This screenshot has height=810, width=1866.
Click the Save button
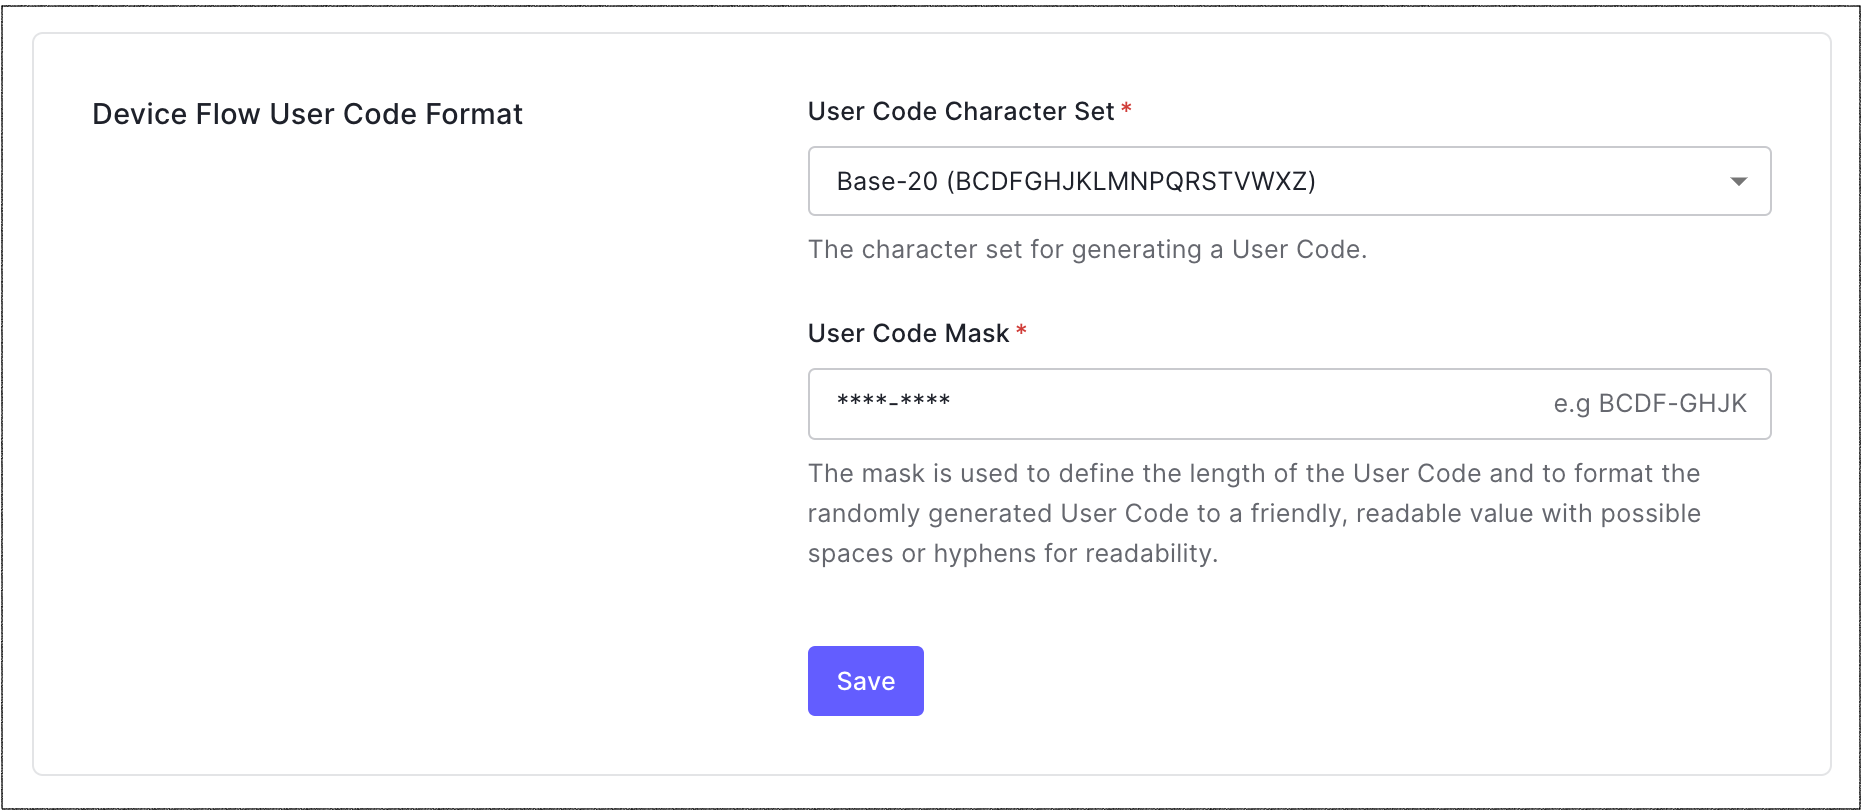click(x=865, y=681)
